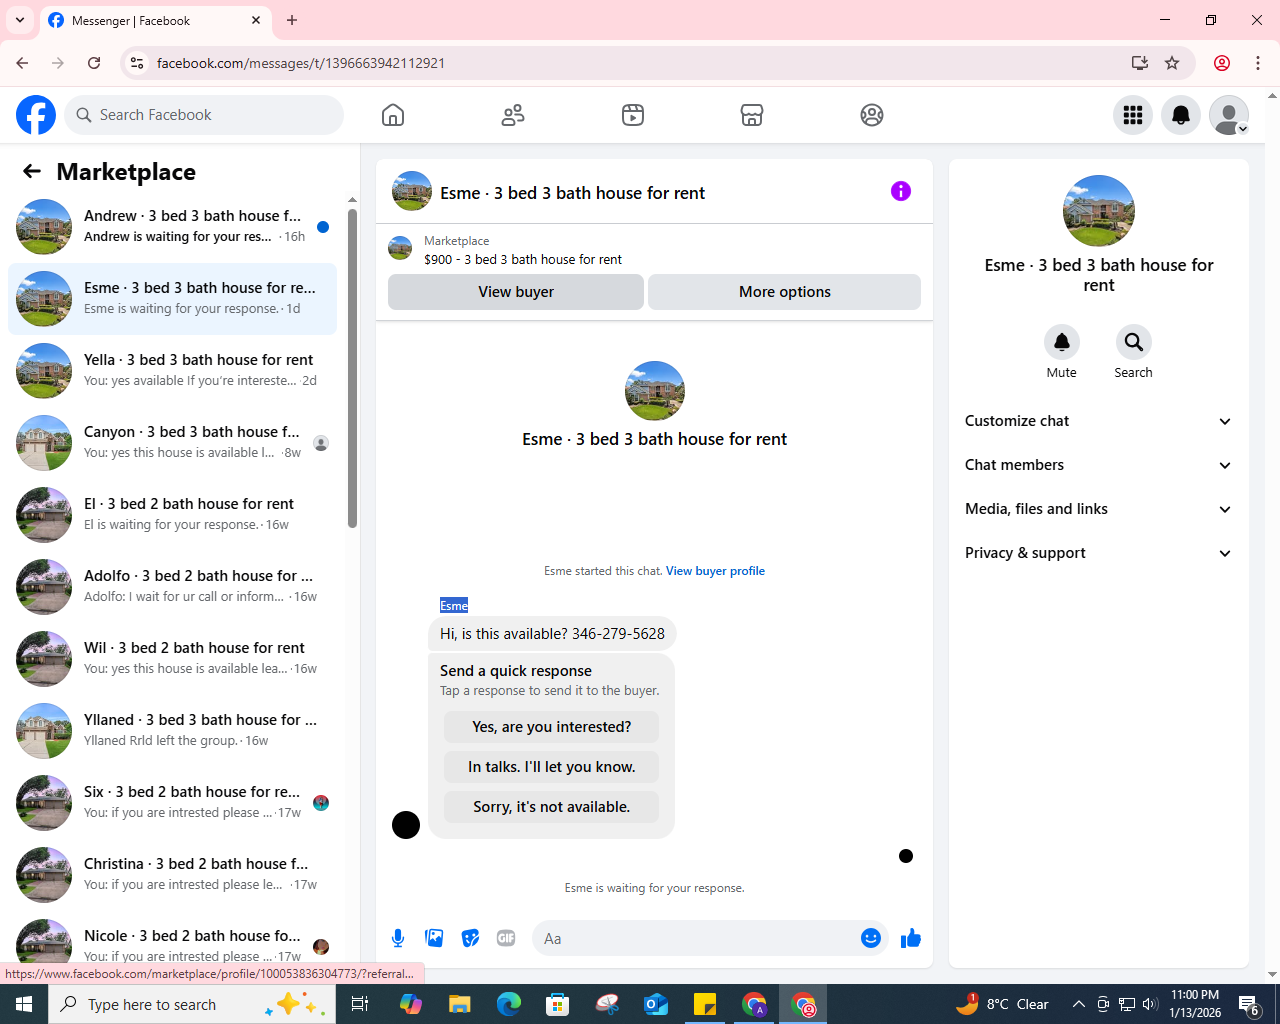Open Christina's conversation

point(173,875)
